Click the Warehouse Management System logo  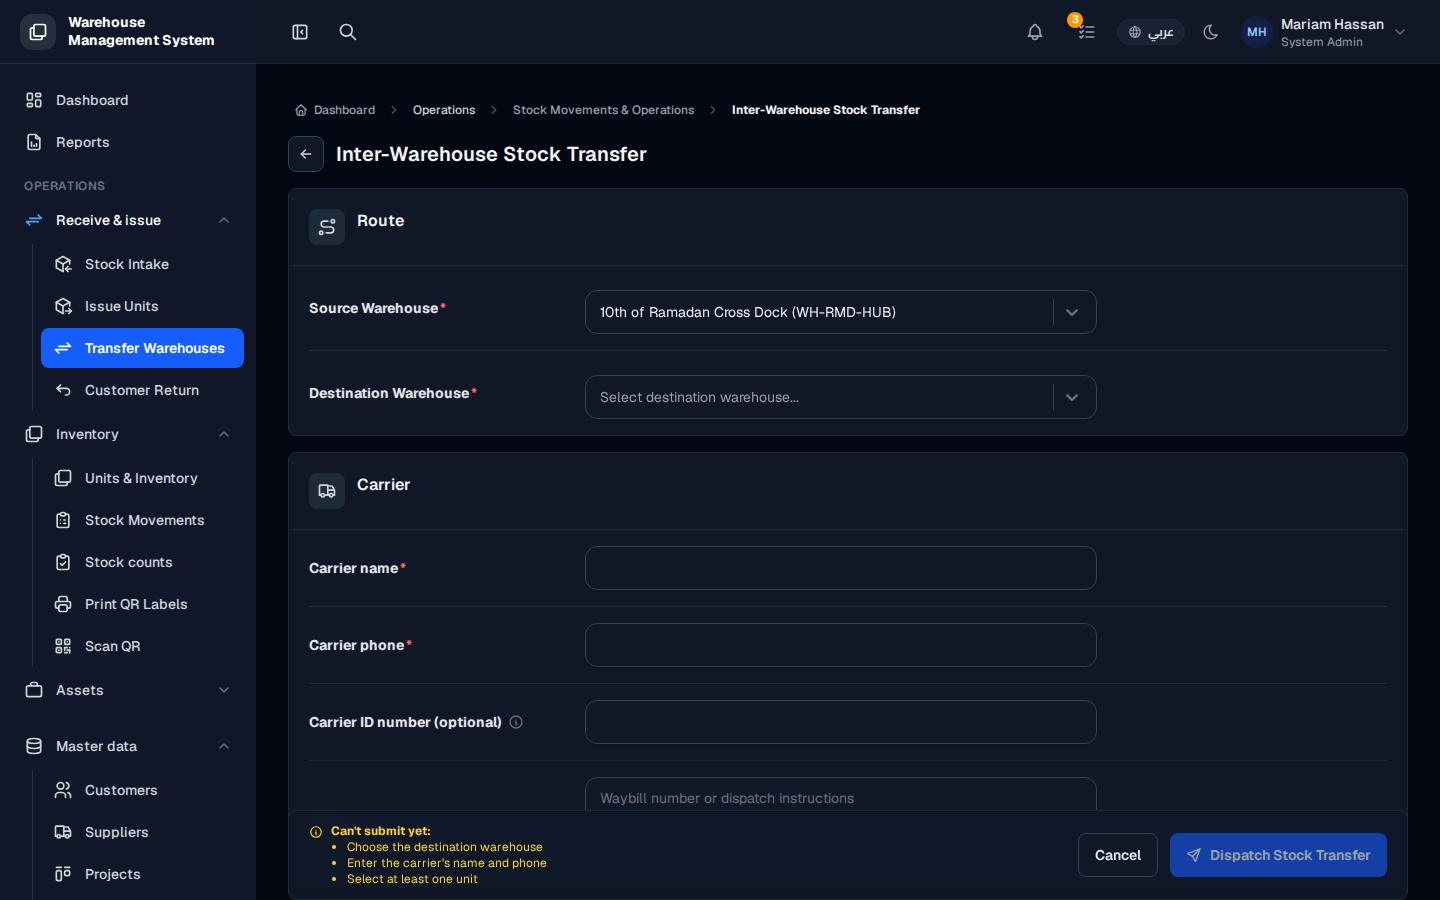coord(38,32)
